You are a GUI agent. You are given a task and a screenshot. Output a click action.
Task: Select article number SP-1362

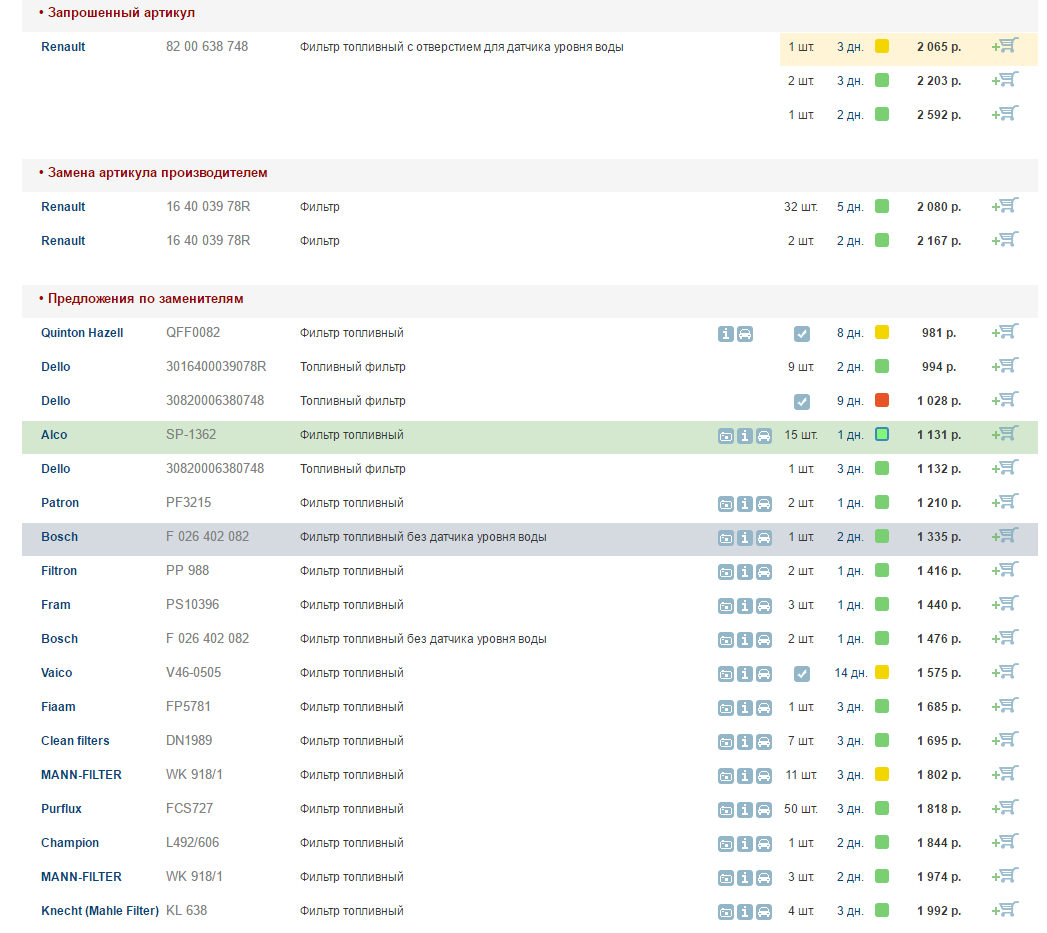[x=191, y=435]
